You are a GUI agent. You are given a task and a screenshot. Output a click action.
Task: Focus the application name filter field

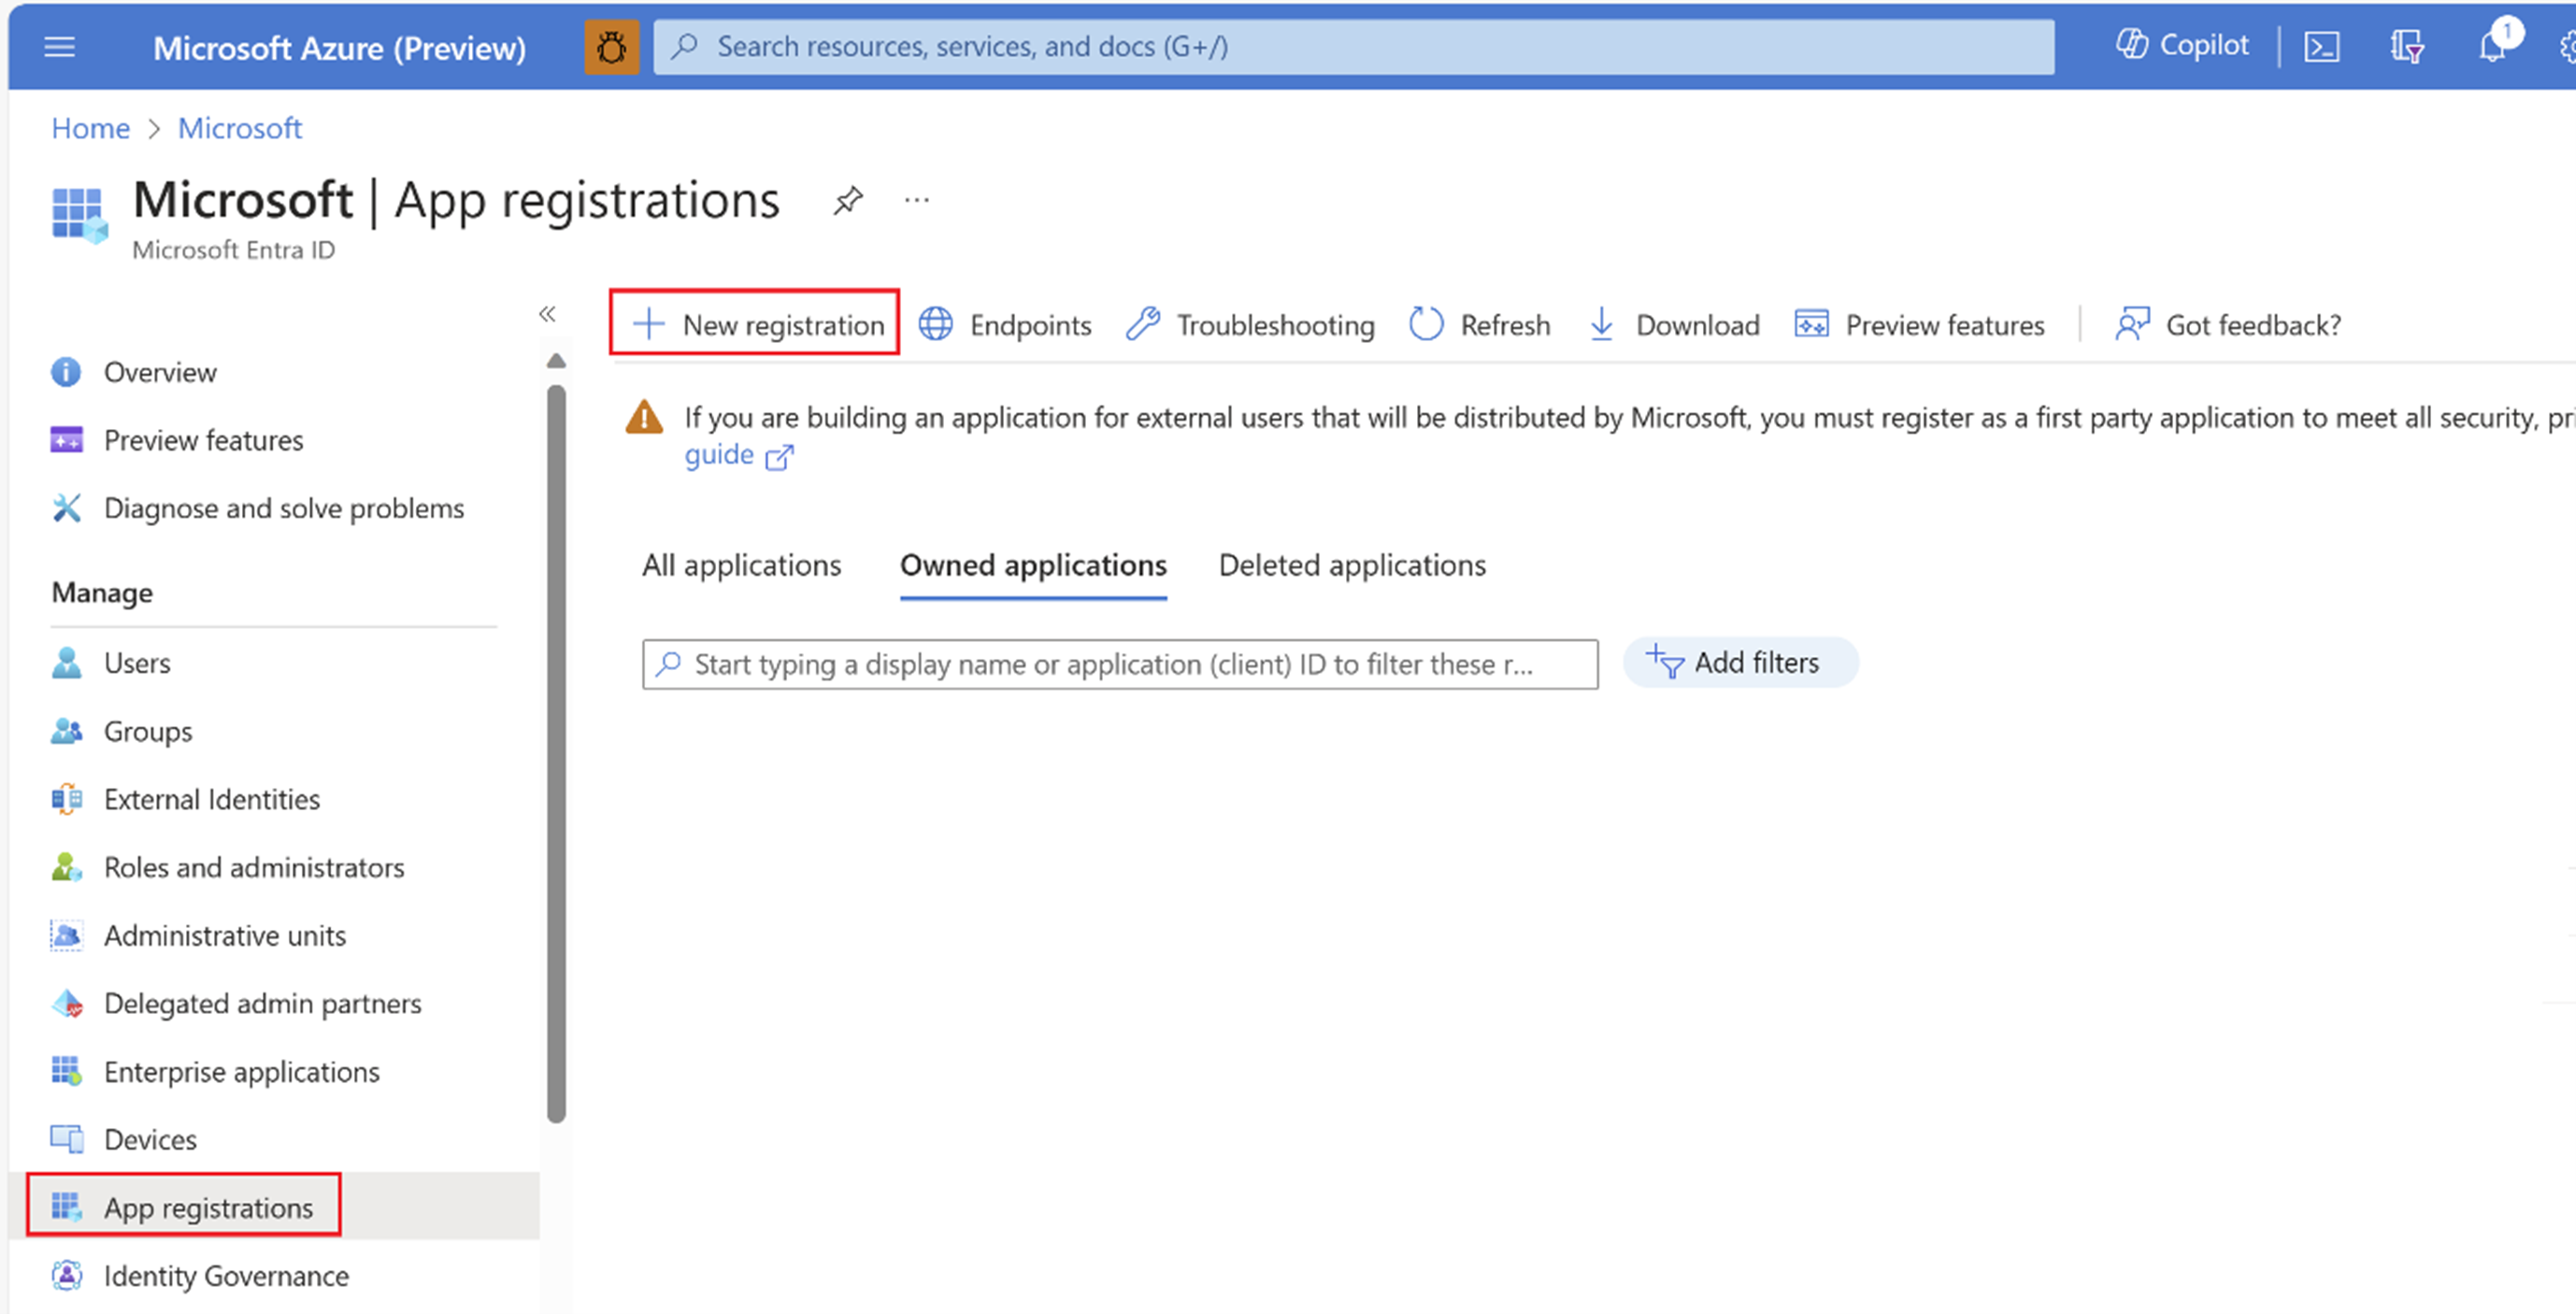tap(1119, 665)
